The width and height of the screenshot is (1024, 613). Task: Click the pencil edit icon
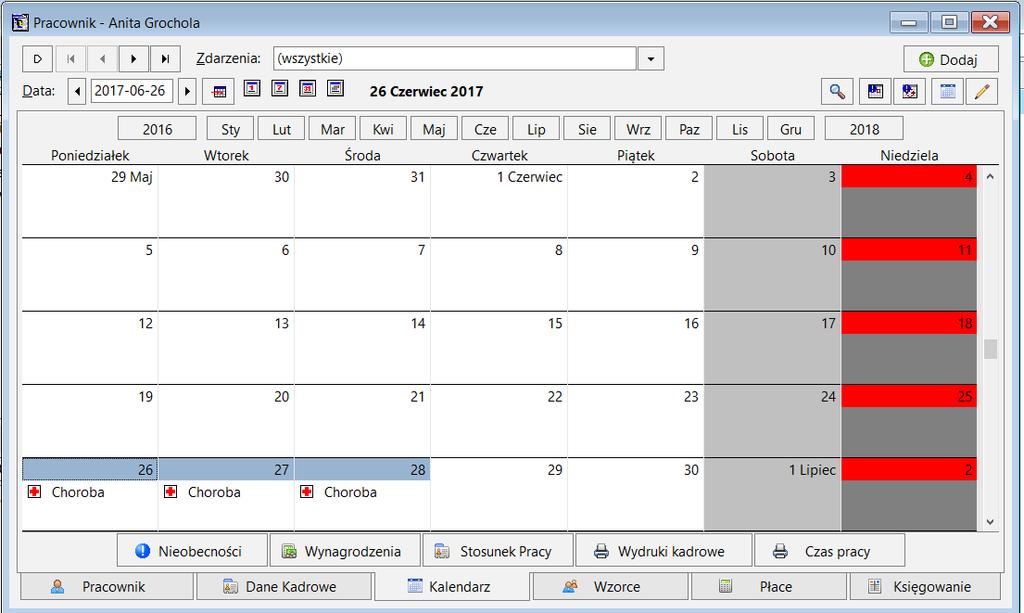coord(982,91)
